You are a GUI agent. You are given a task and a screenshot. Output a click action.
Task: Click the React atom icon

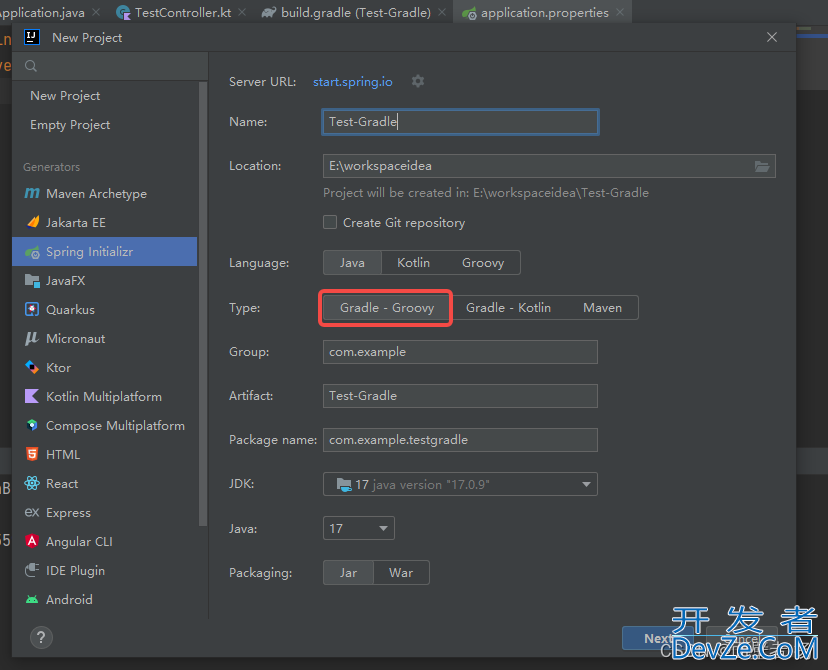[32, 483]
